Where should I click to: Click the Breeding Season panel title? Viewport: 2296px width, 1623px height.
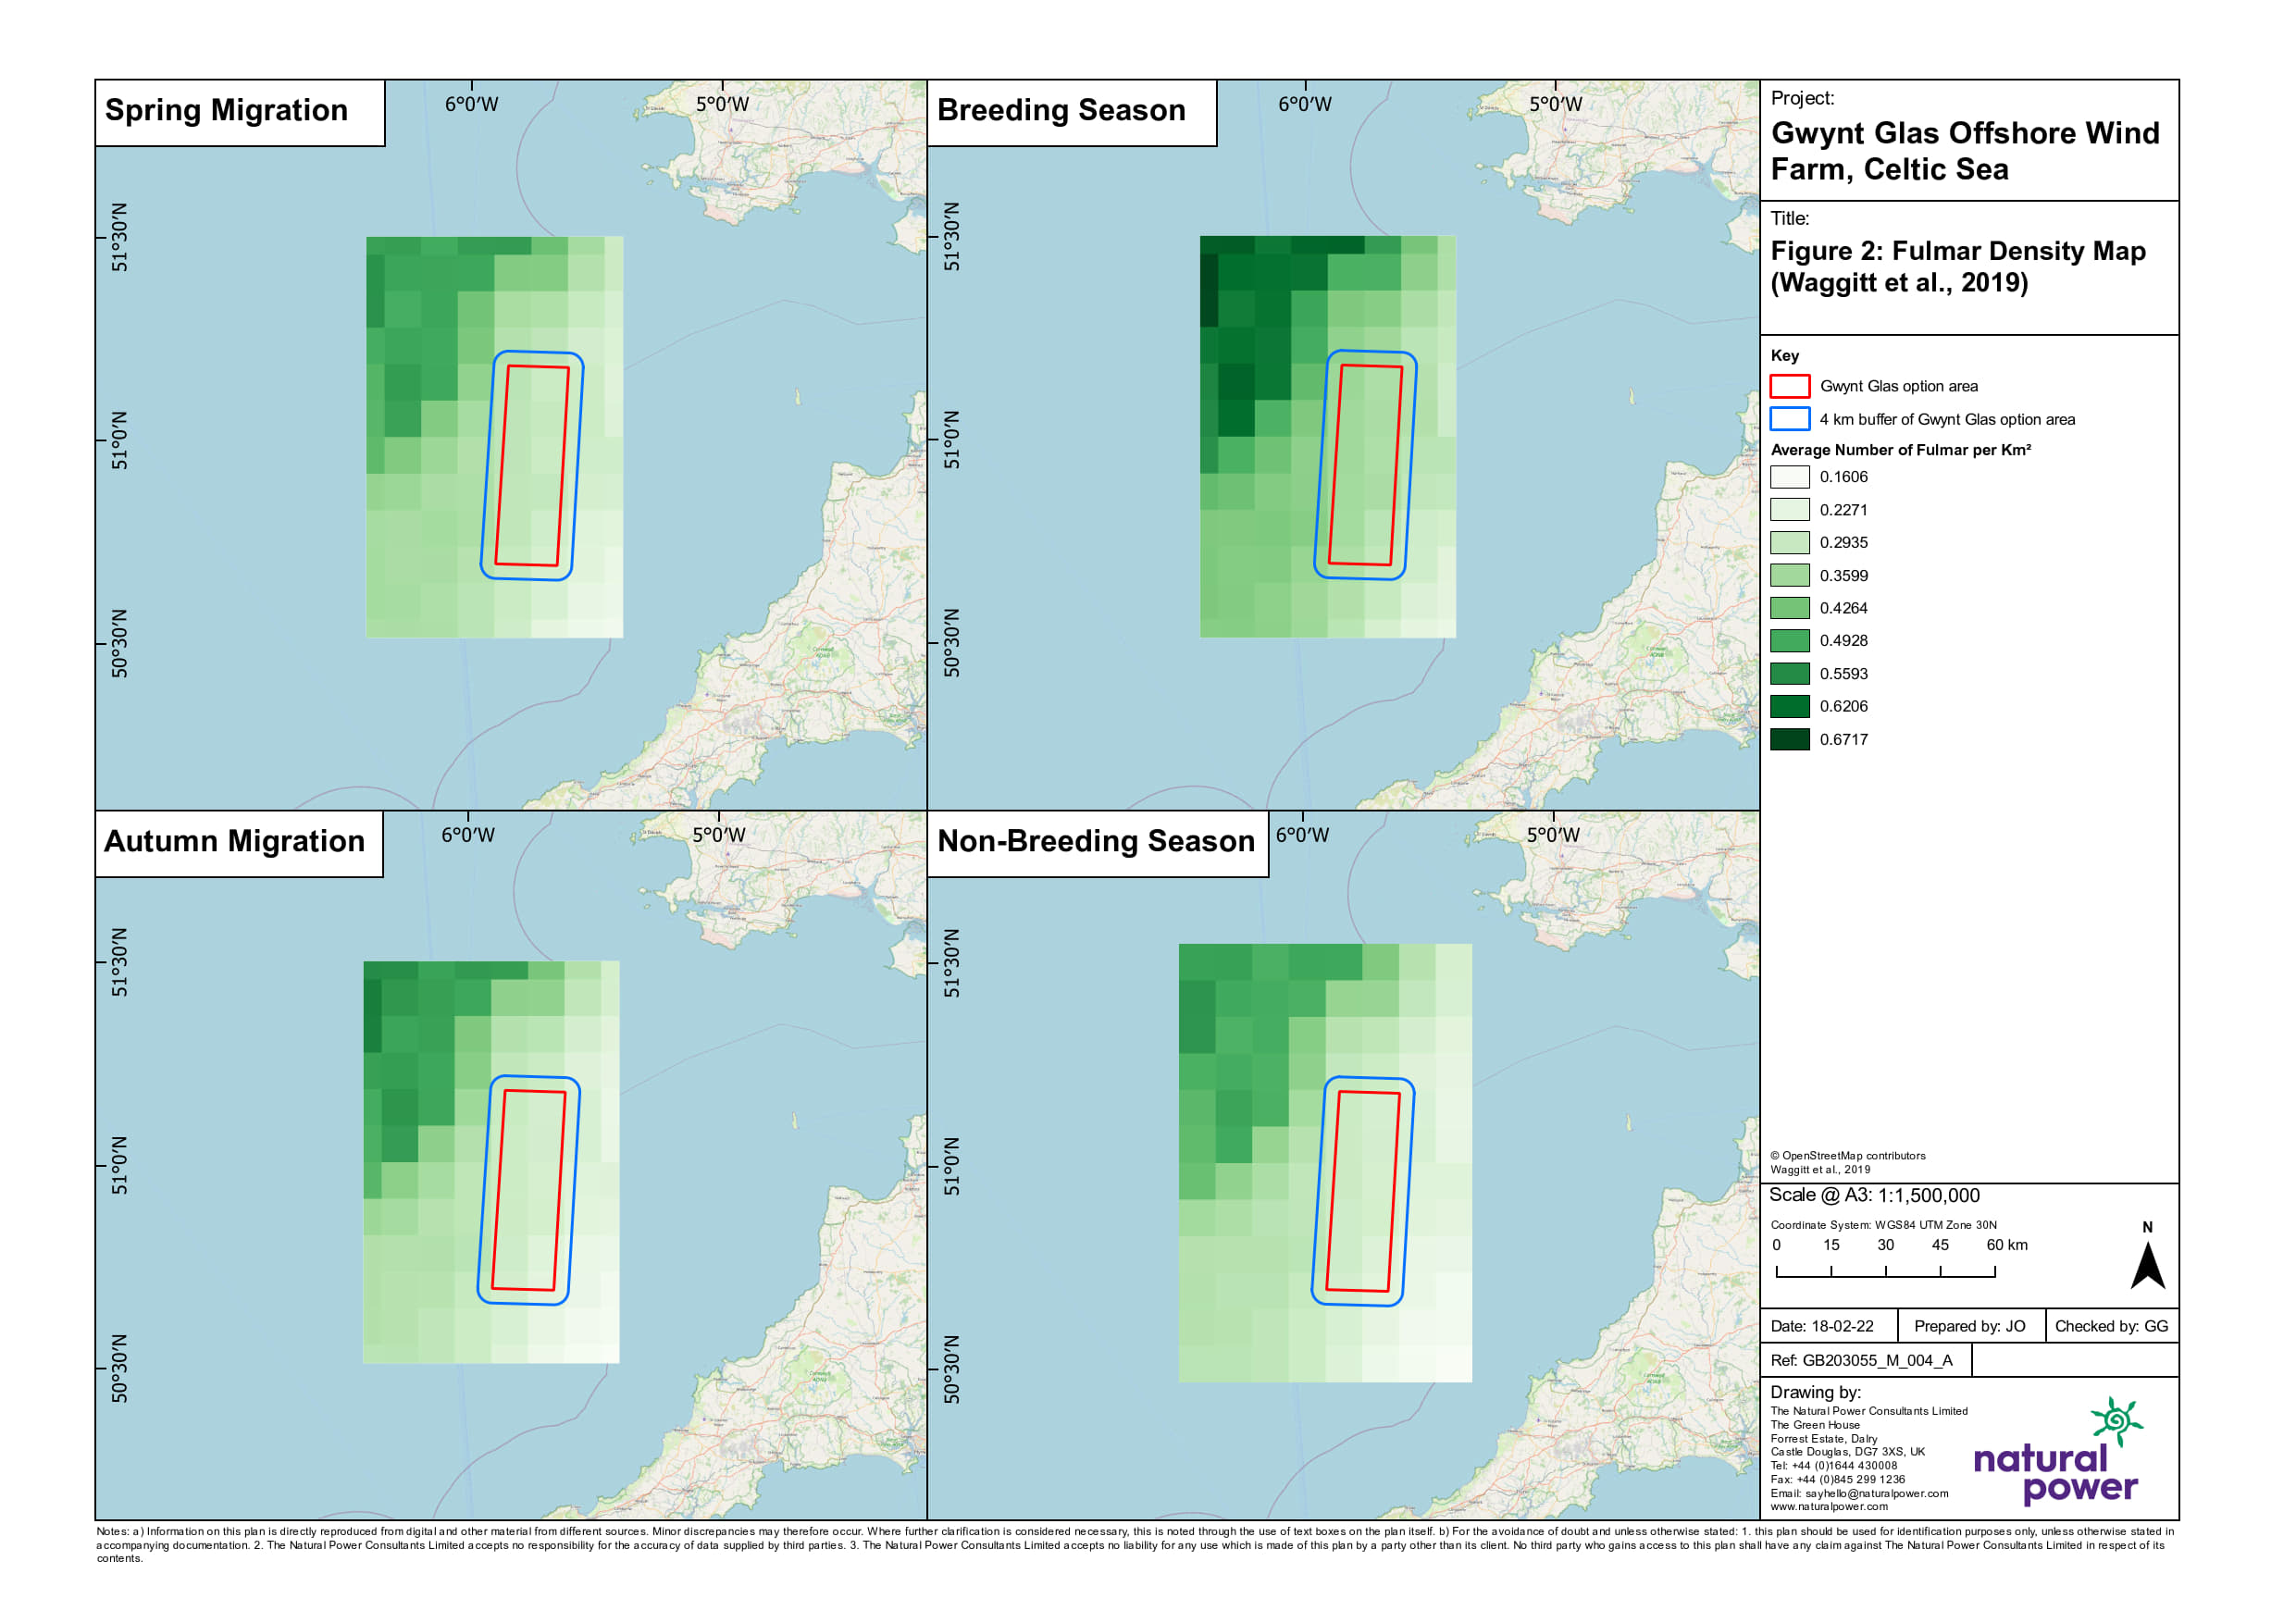tap(1061, 110)
